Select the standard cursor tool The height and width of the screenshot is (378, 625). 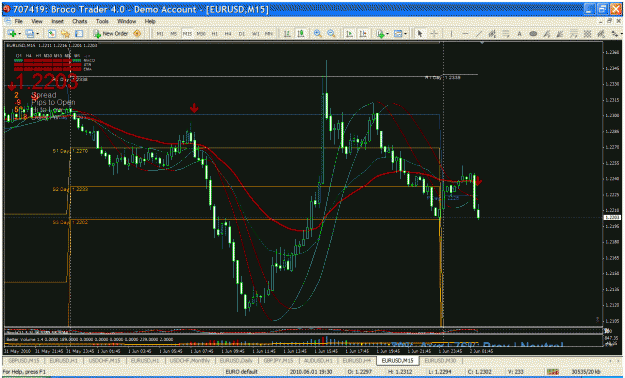coord(419,34)
